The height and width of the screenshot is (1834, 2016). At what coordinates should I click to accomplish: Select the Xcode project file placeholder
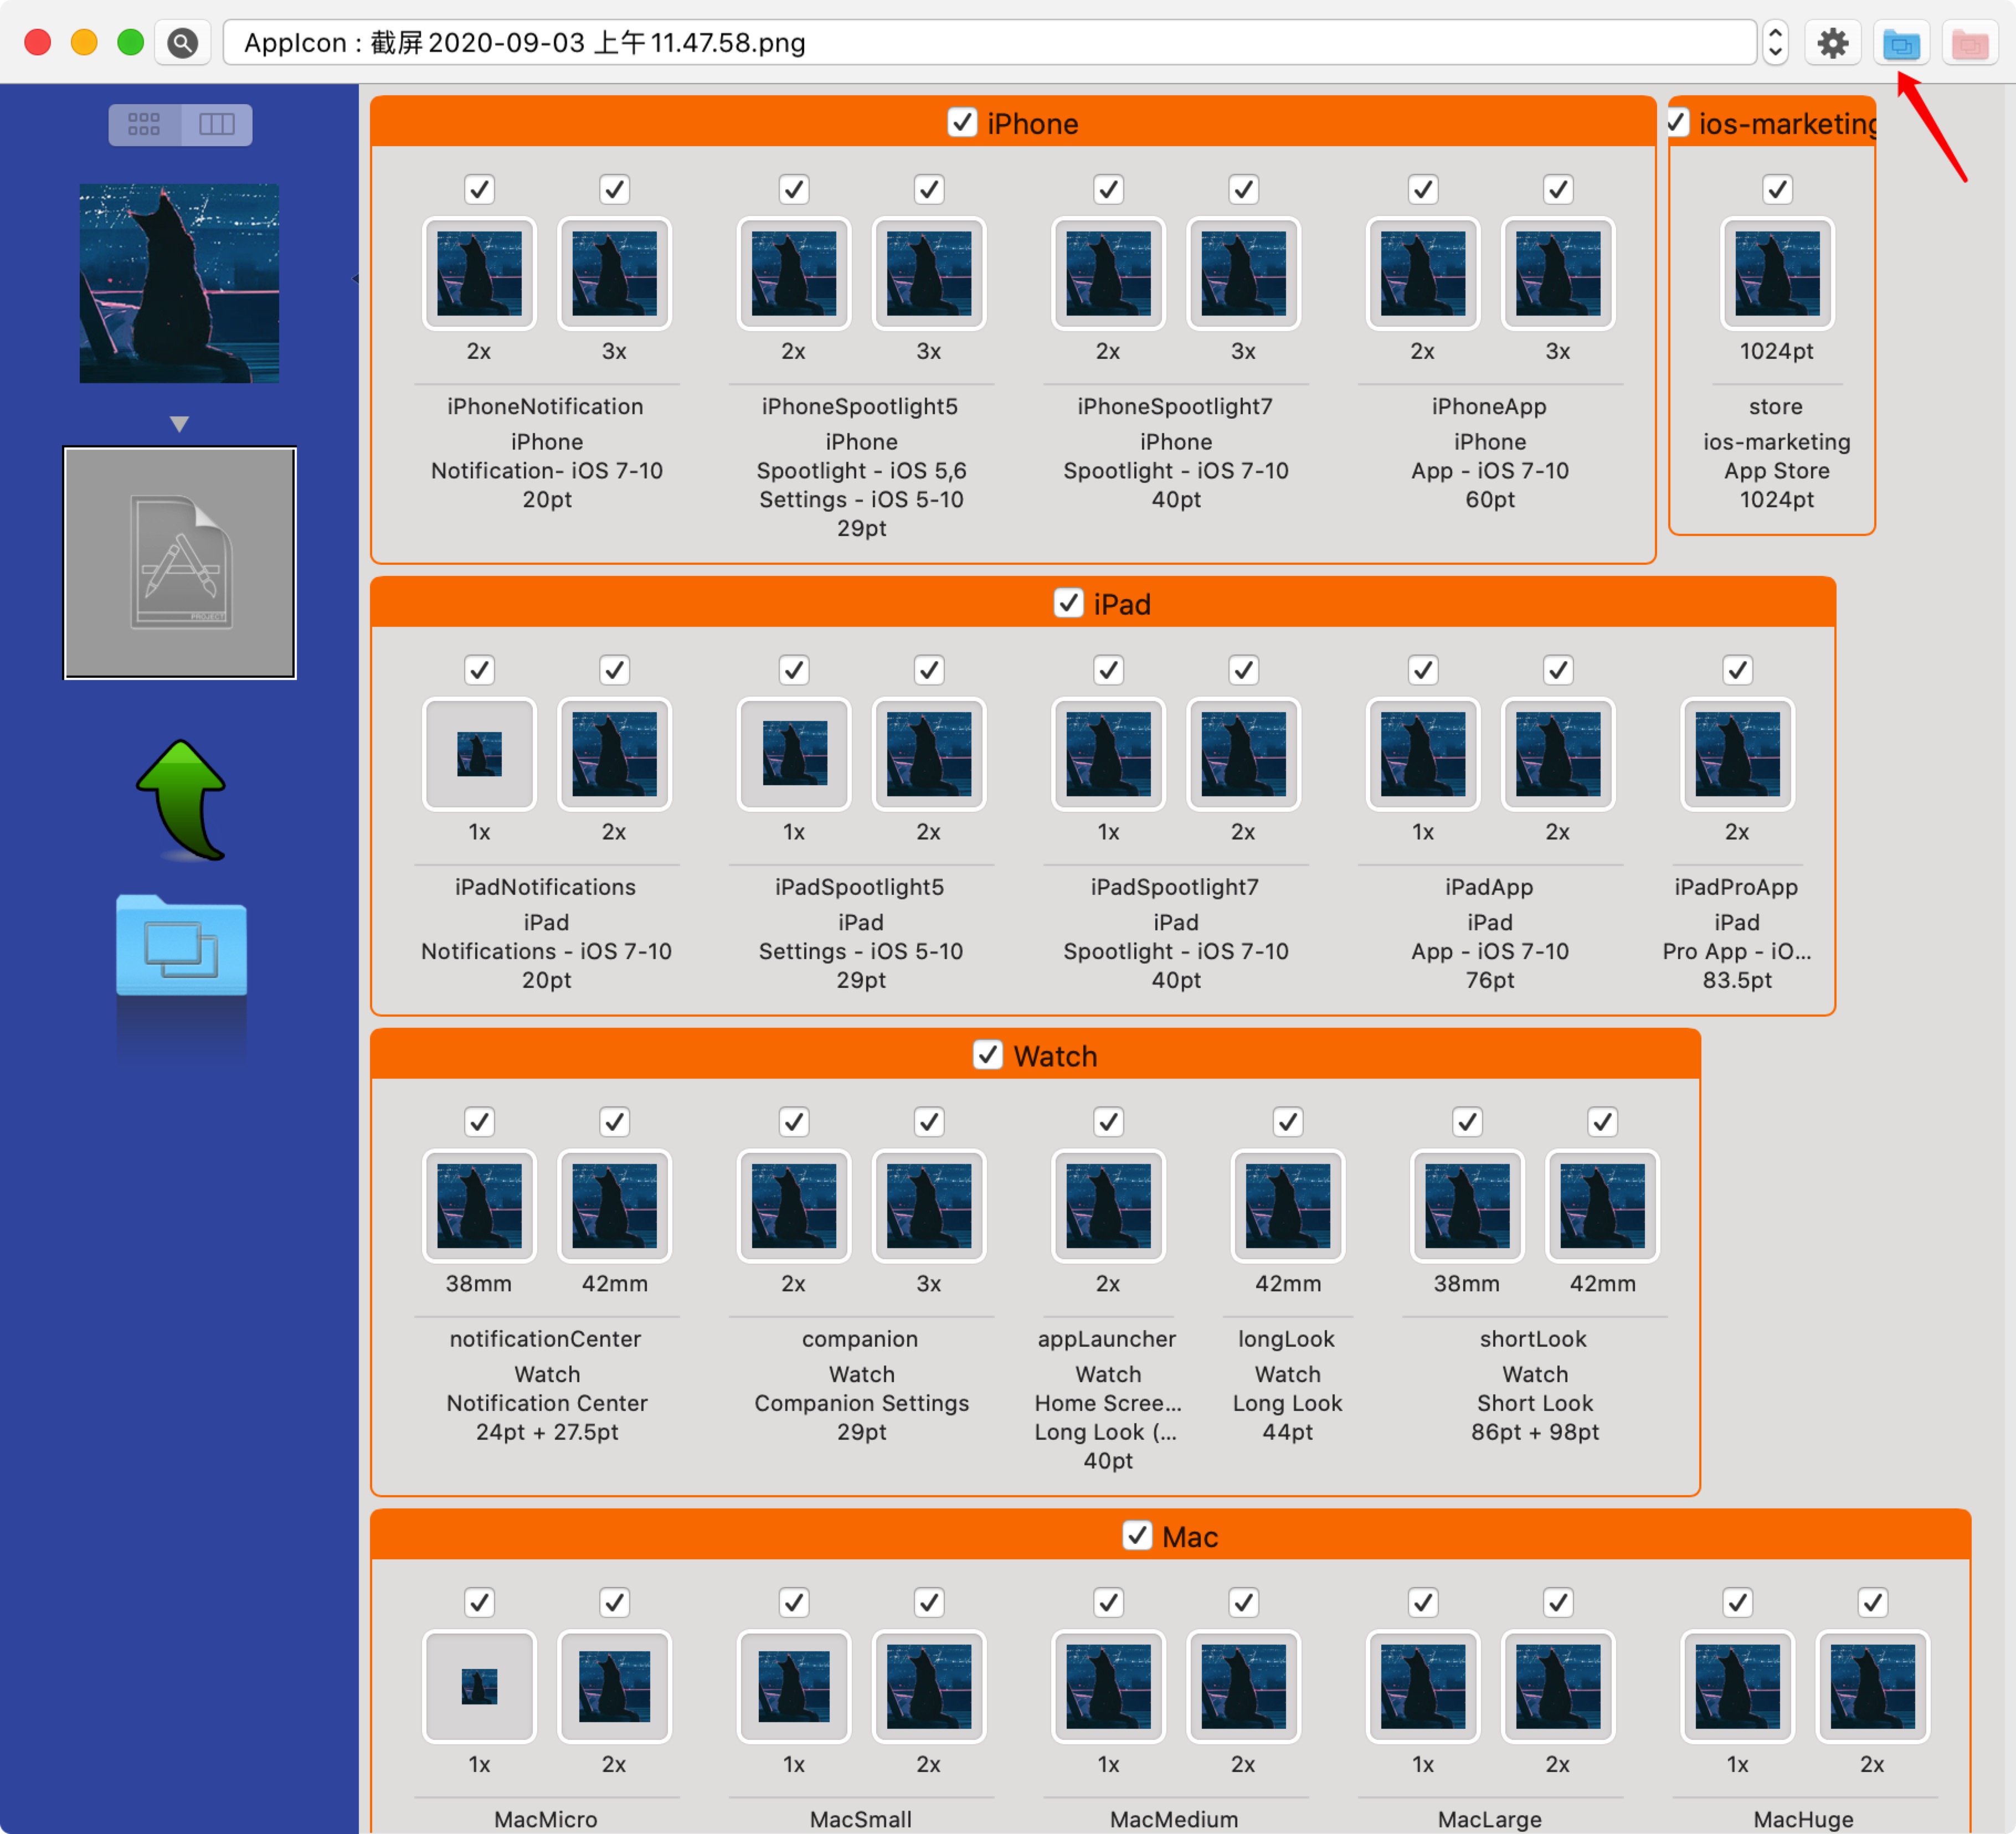pyautogui.click(x=180, y=563)
